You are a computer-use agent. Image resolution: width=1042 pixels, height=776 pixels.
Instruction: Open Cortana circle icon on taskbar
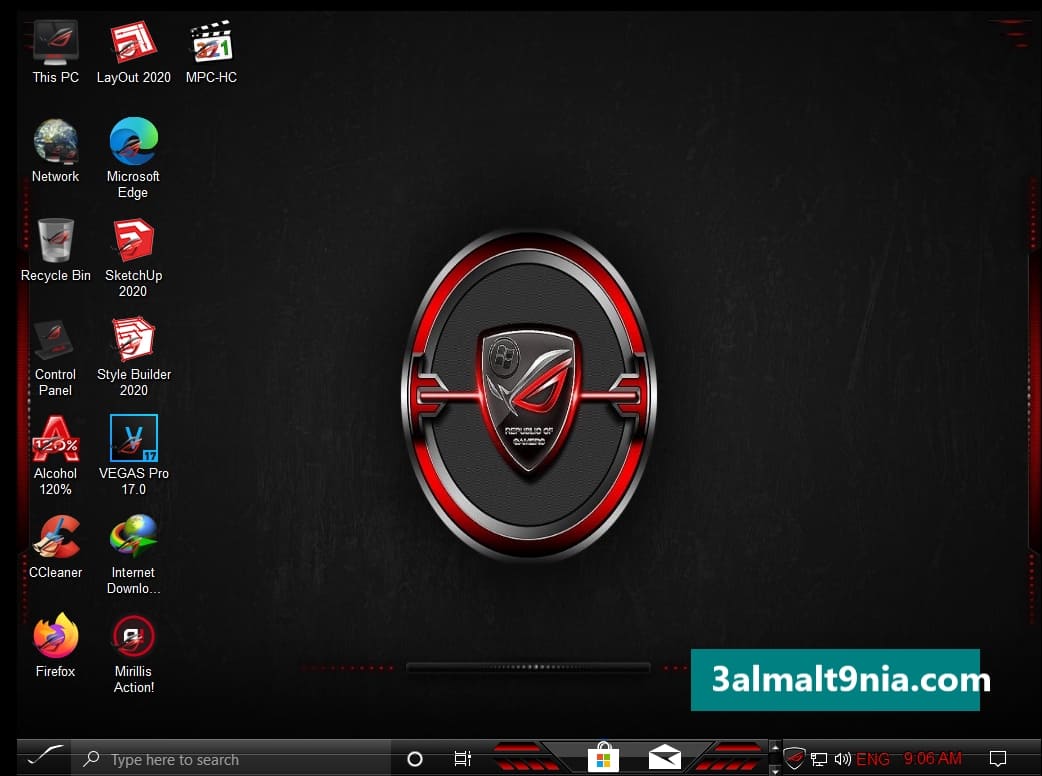coord(415,759)
